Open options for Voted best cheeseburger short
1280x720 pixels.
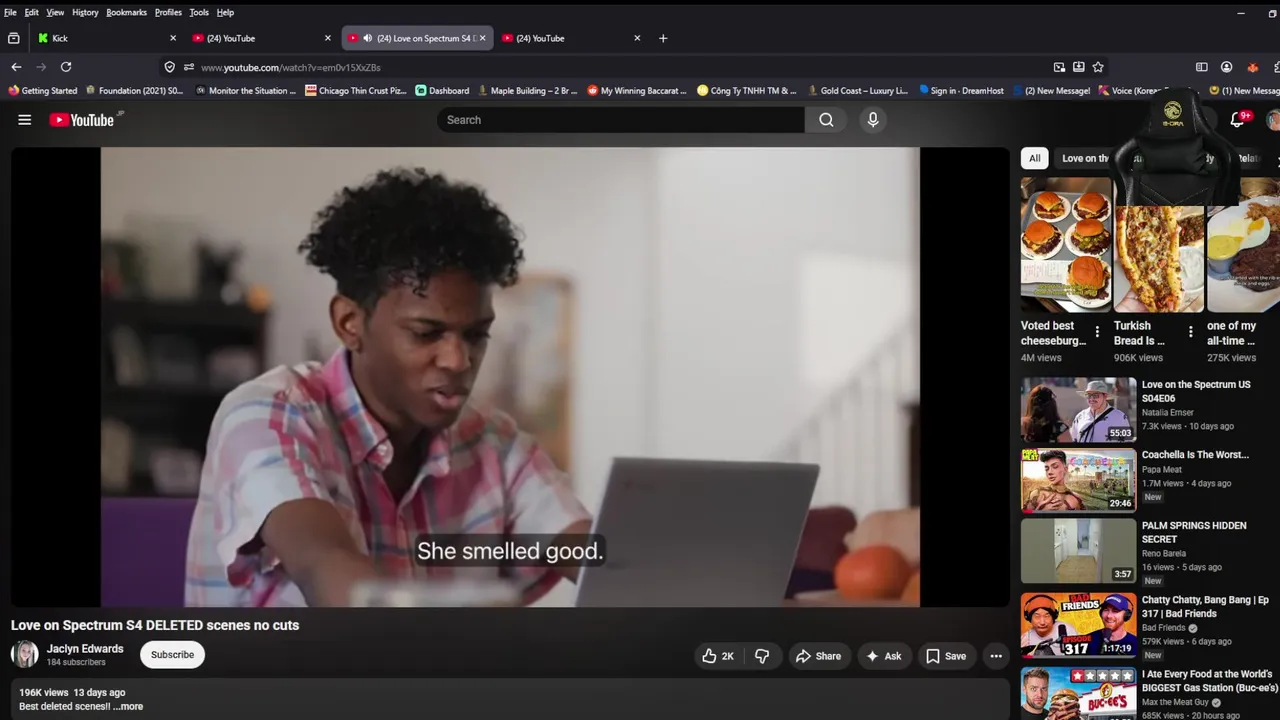pos(1097,331)
